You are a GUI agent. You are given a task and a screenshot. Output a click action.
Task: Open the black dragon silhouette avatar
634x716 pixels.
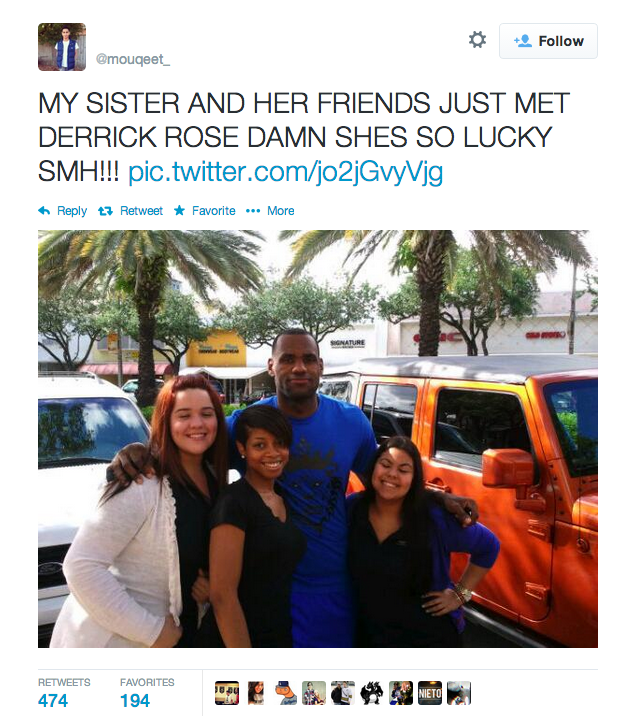click(x=371, y=693)
